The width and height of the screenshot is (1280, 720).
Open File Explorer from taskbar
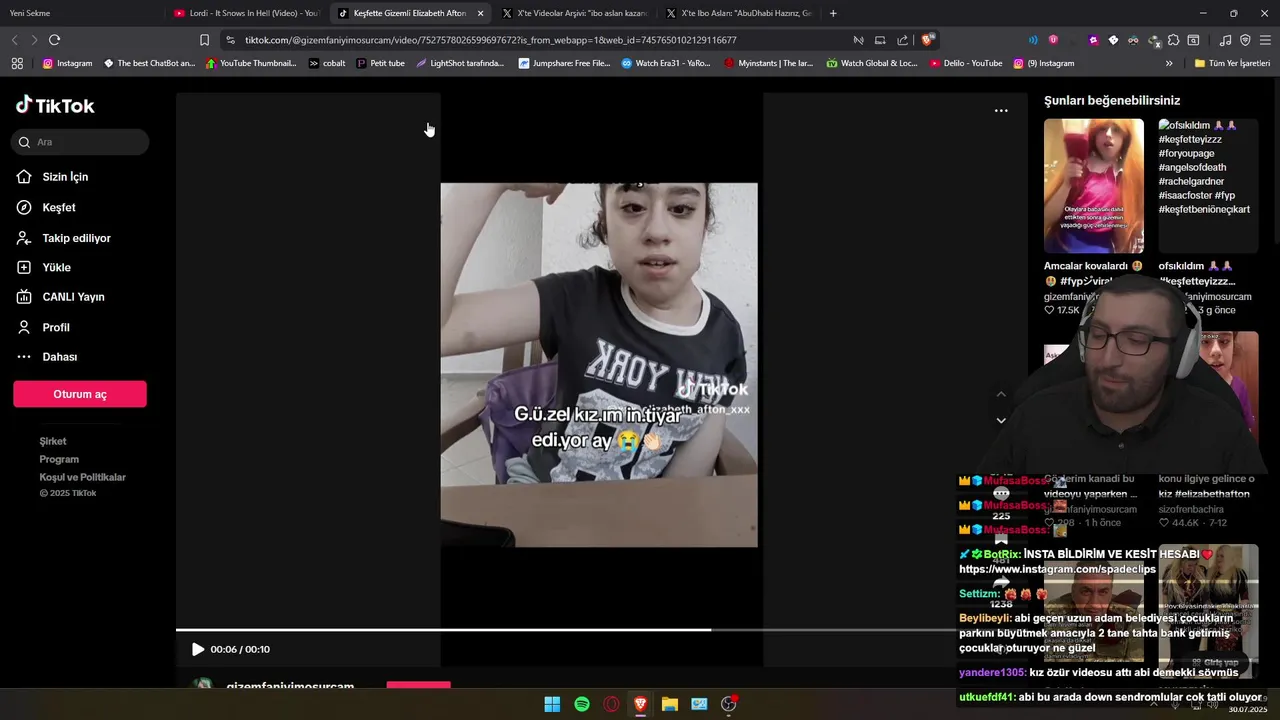click(x=670, y=704)
